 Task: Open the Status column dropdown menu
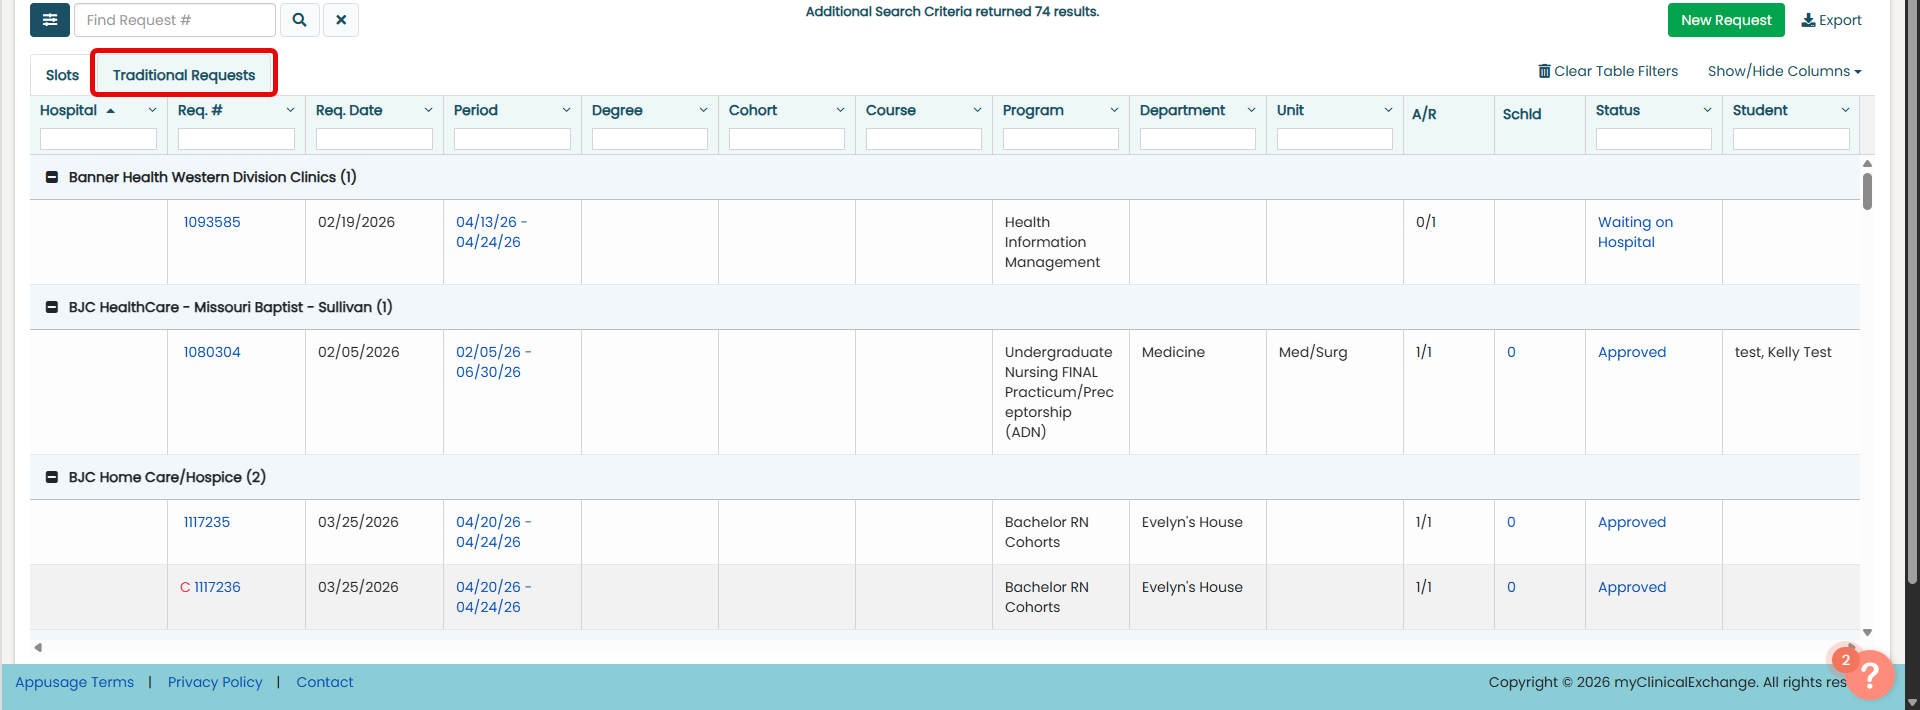[x=1707, y=110]
